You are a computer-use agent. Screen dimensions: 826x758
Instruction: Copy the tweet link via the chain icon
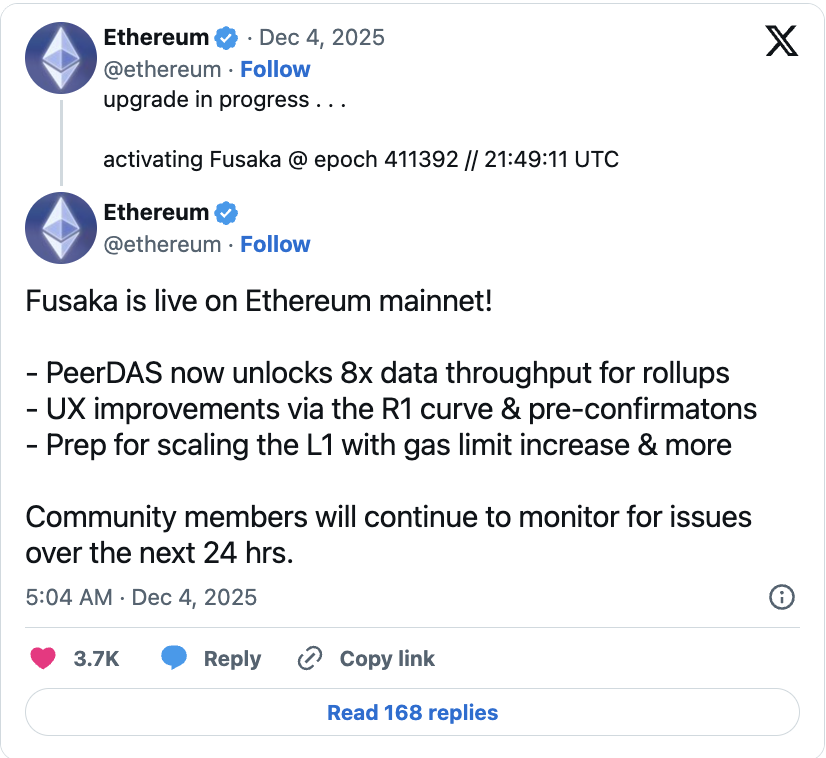tap(310, 658)
